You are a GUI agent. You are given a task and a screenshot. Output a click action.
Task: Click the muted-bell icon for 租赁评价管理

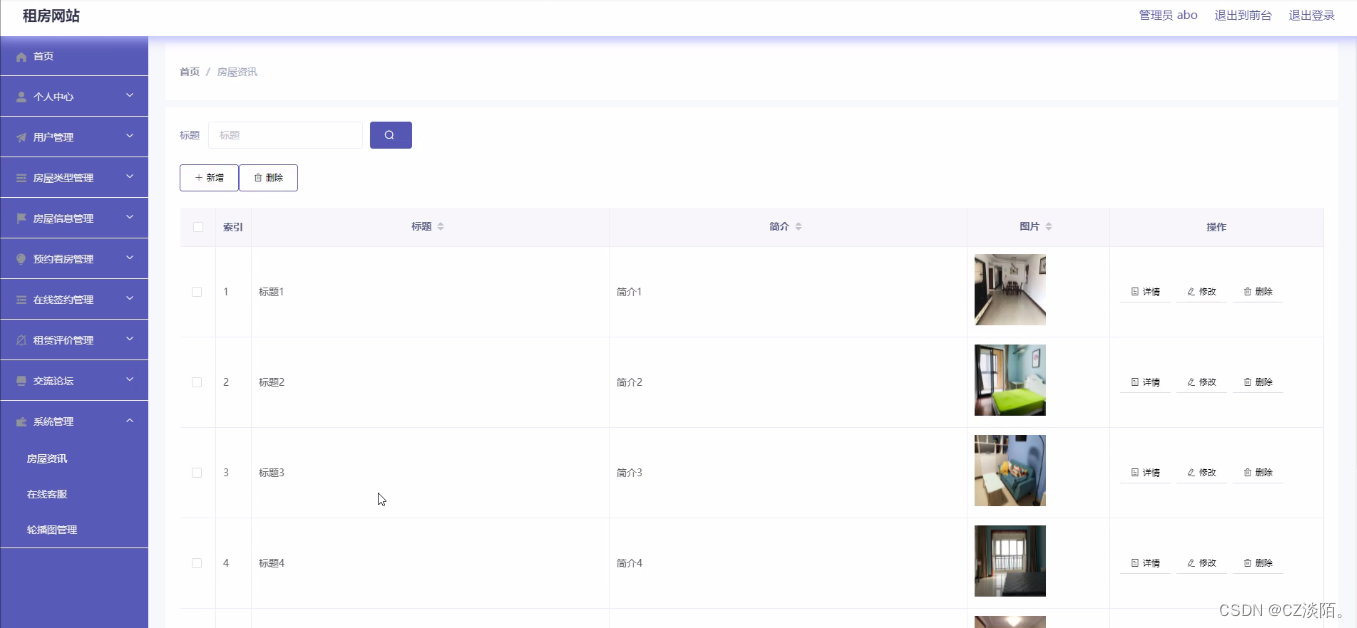click(21, 340)
